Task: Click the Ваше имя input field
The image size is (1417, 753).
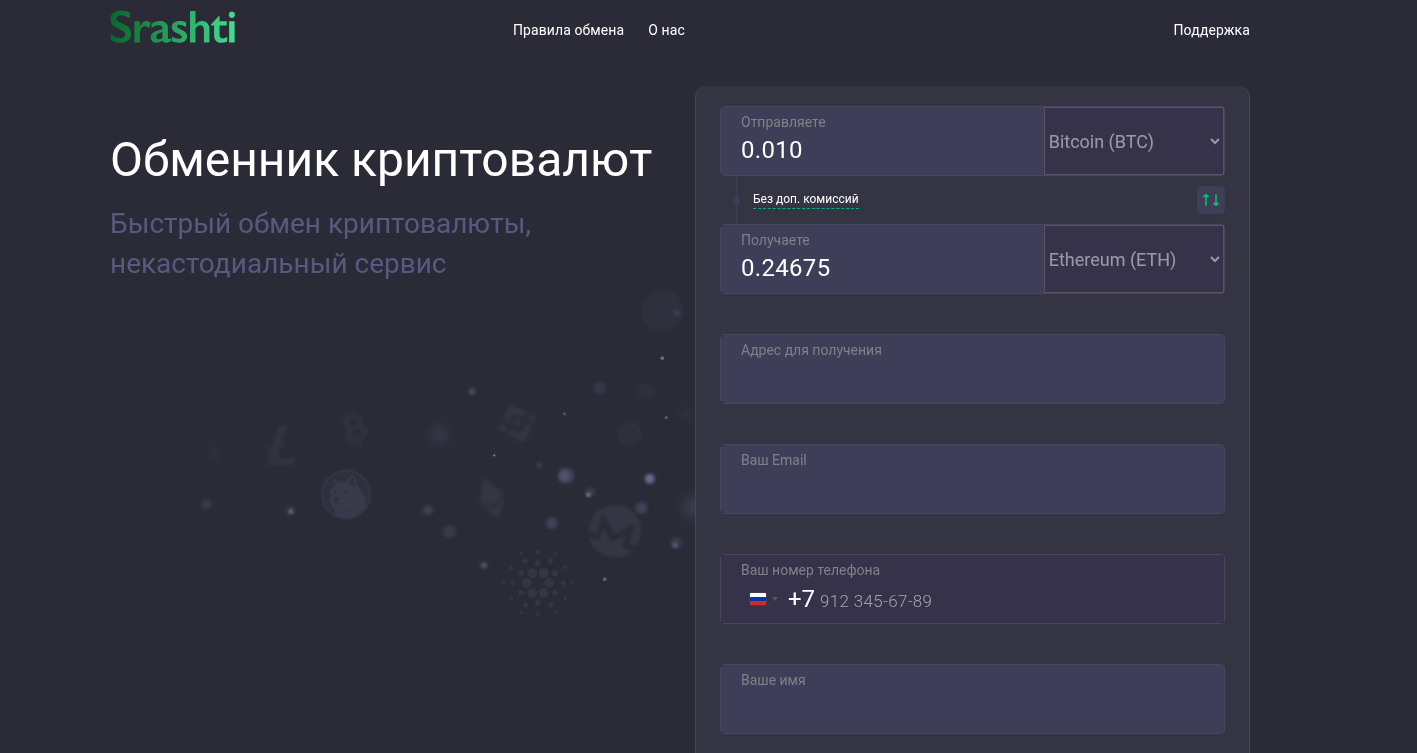Action: tap(971, 706)
